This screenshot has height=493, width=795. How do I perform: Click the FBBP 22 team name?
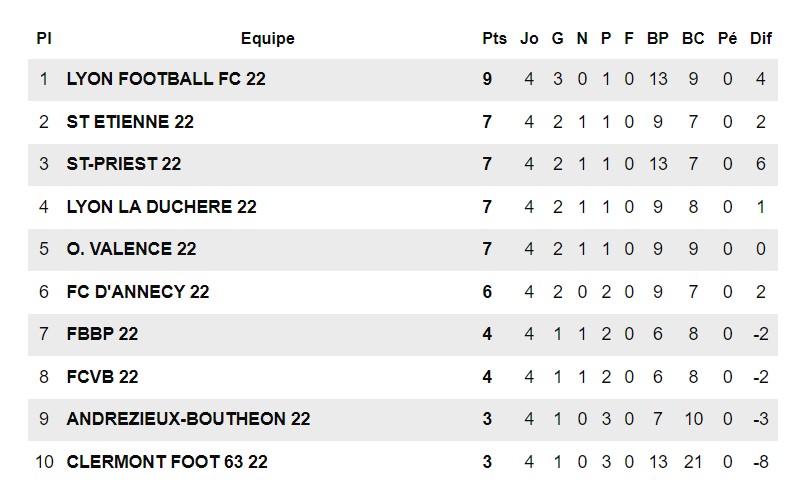[x=102, y=334]
